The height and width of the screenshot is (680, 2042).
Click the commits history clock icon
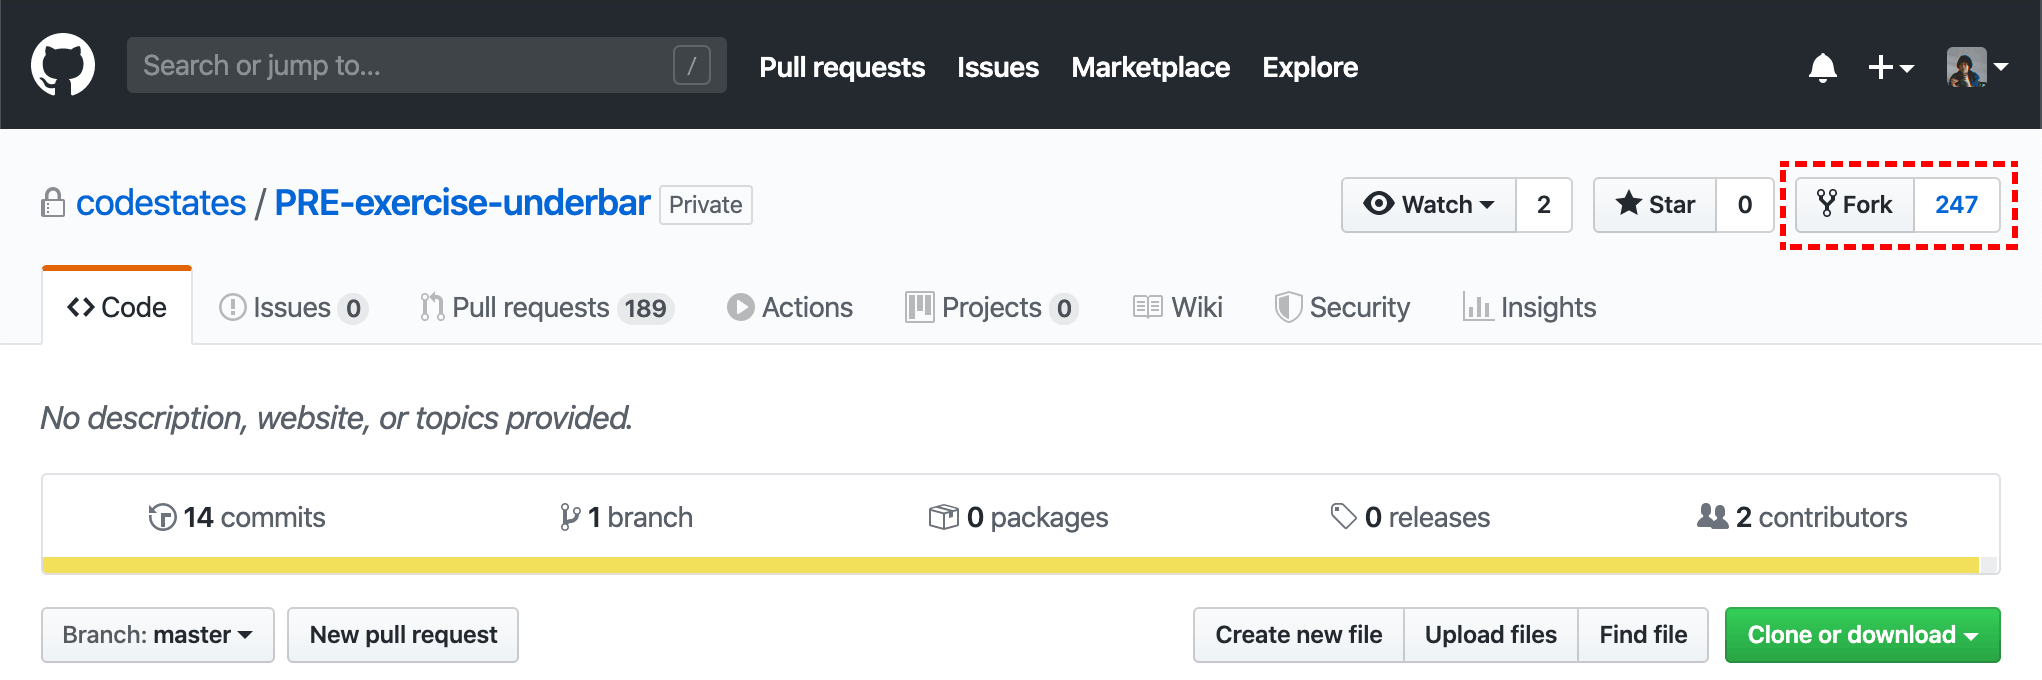(x=162, y=517)
